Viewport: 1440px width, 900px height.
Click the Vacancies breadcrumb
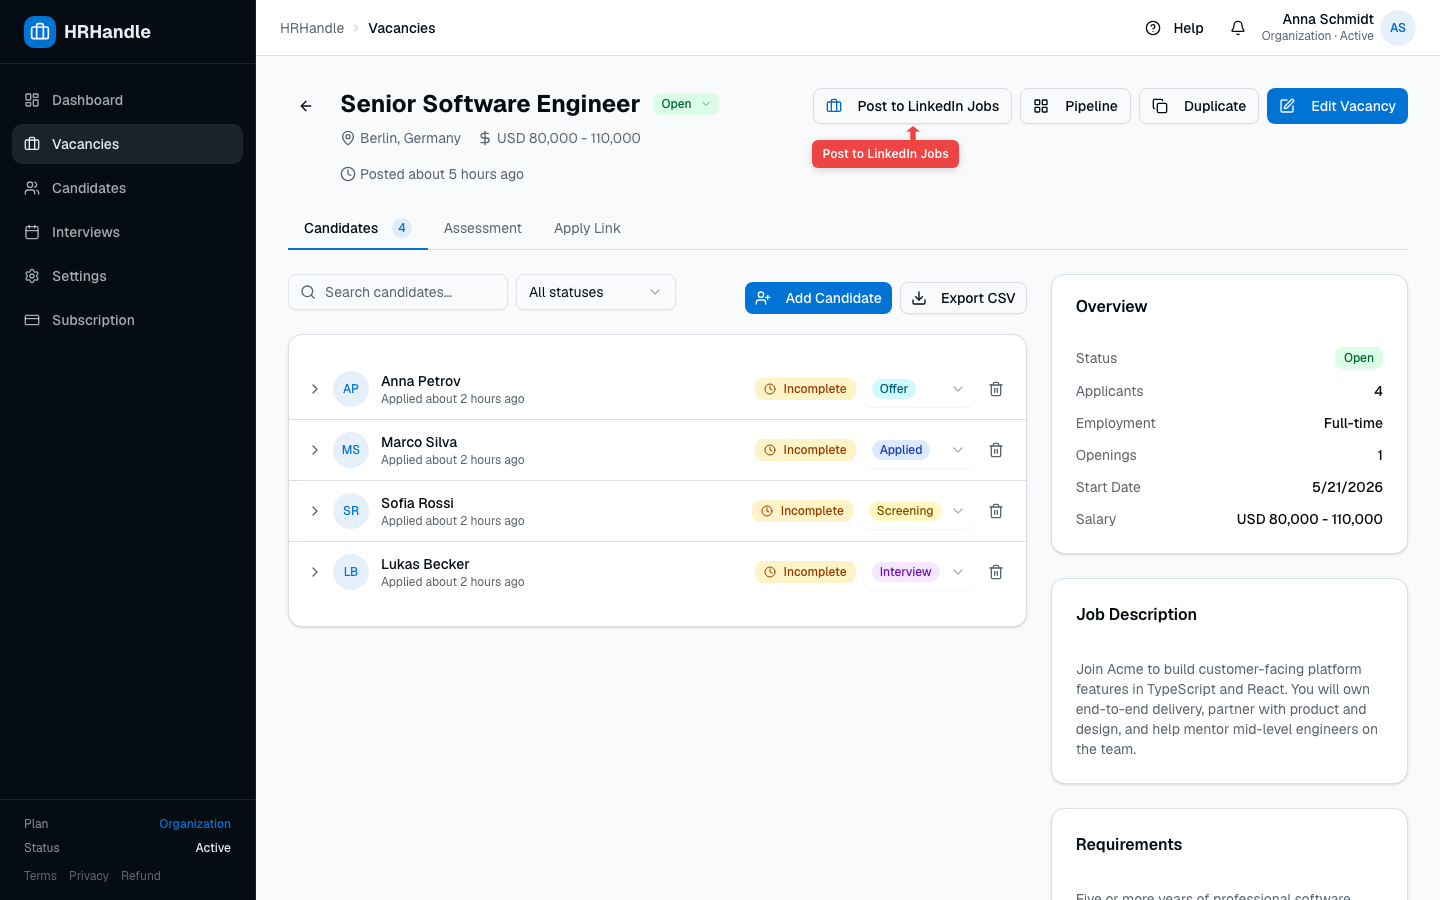tap(402, 28)
